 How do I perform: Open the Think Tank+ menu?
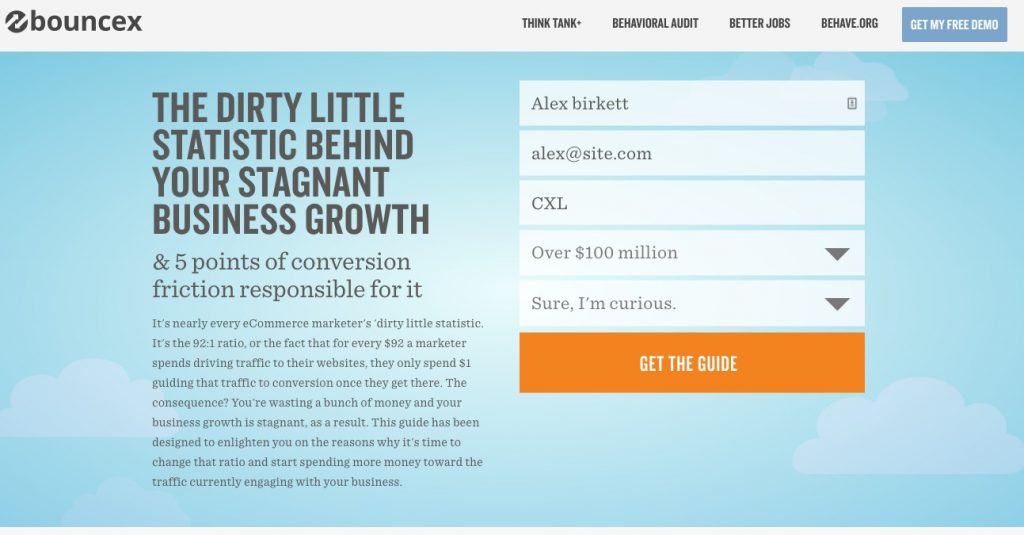[x=551, y=24]
